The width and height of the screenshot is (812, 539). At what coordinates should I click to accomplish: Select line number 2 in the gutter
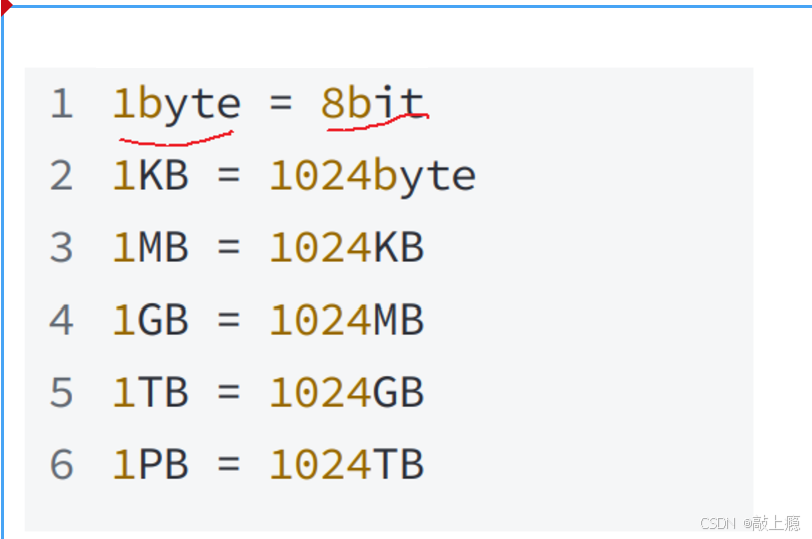coord(62,176)
